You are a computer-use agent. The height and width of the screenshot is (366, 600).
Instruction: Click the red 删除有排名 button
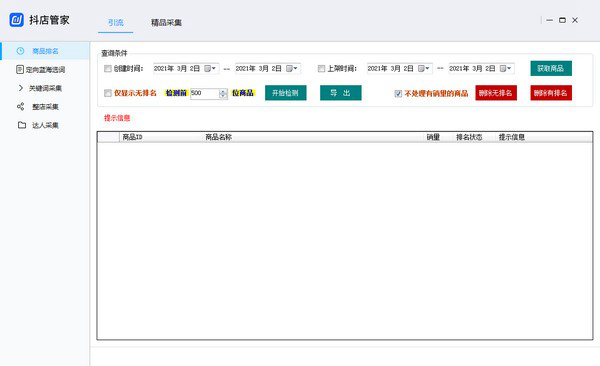click(551, 93)
